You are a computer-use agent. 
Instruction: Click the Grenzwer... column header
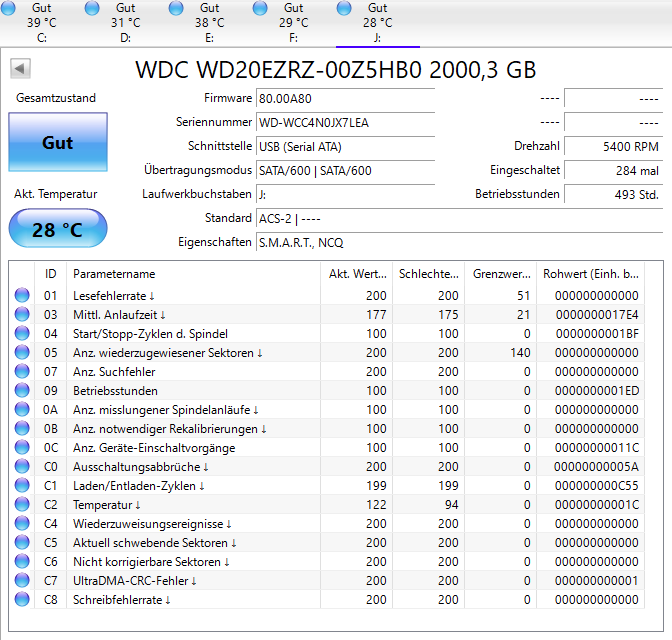click(x=501, y=274)
